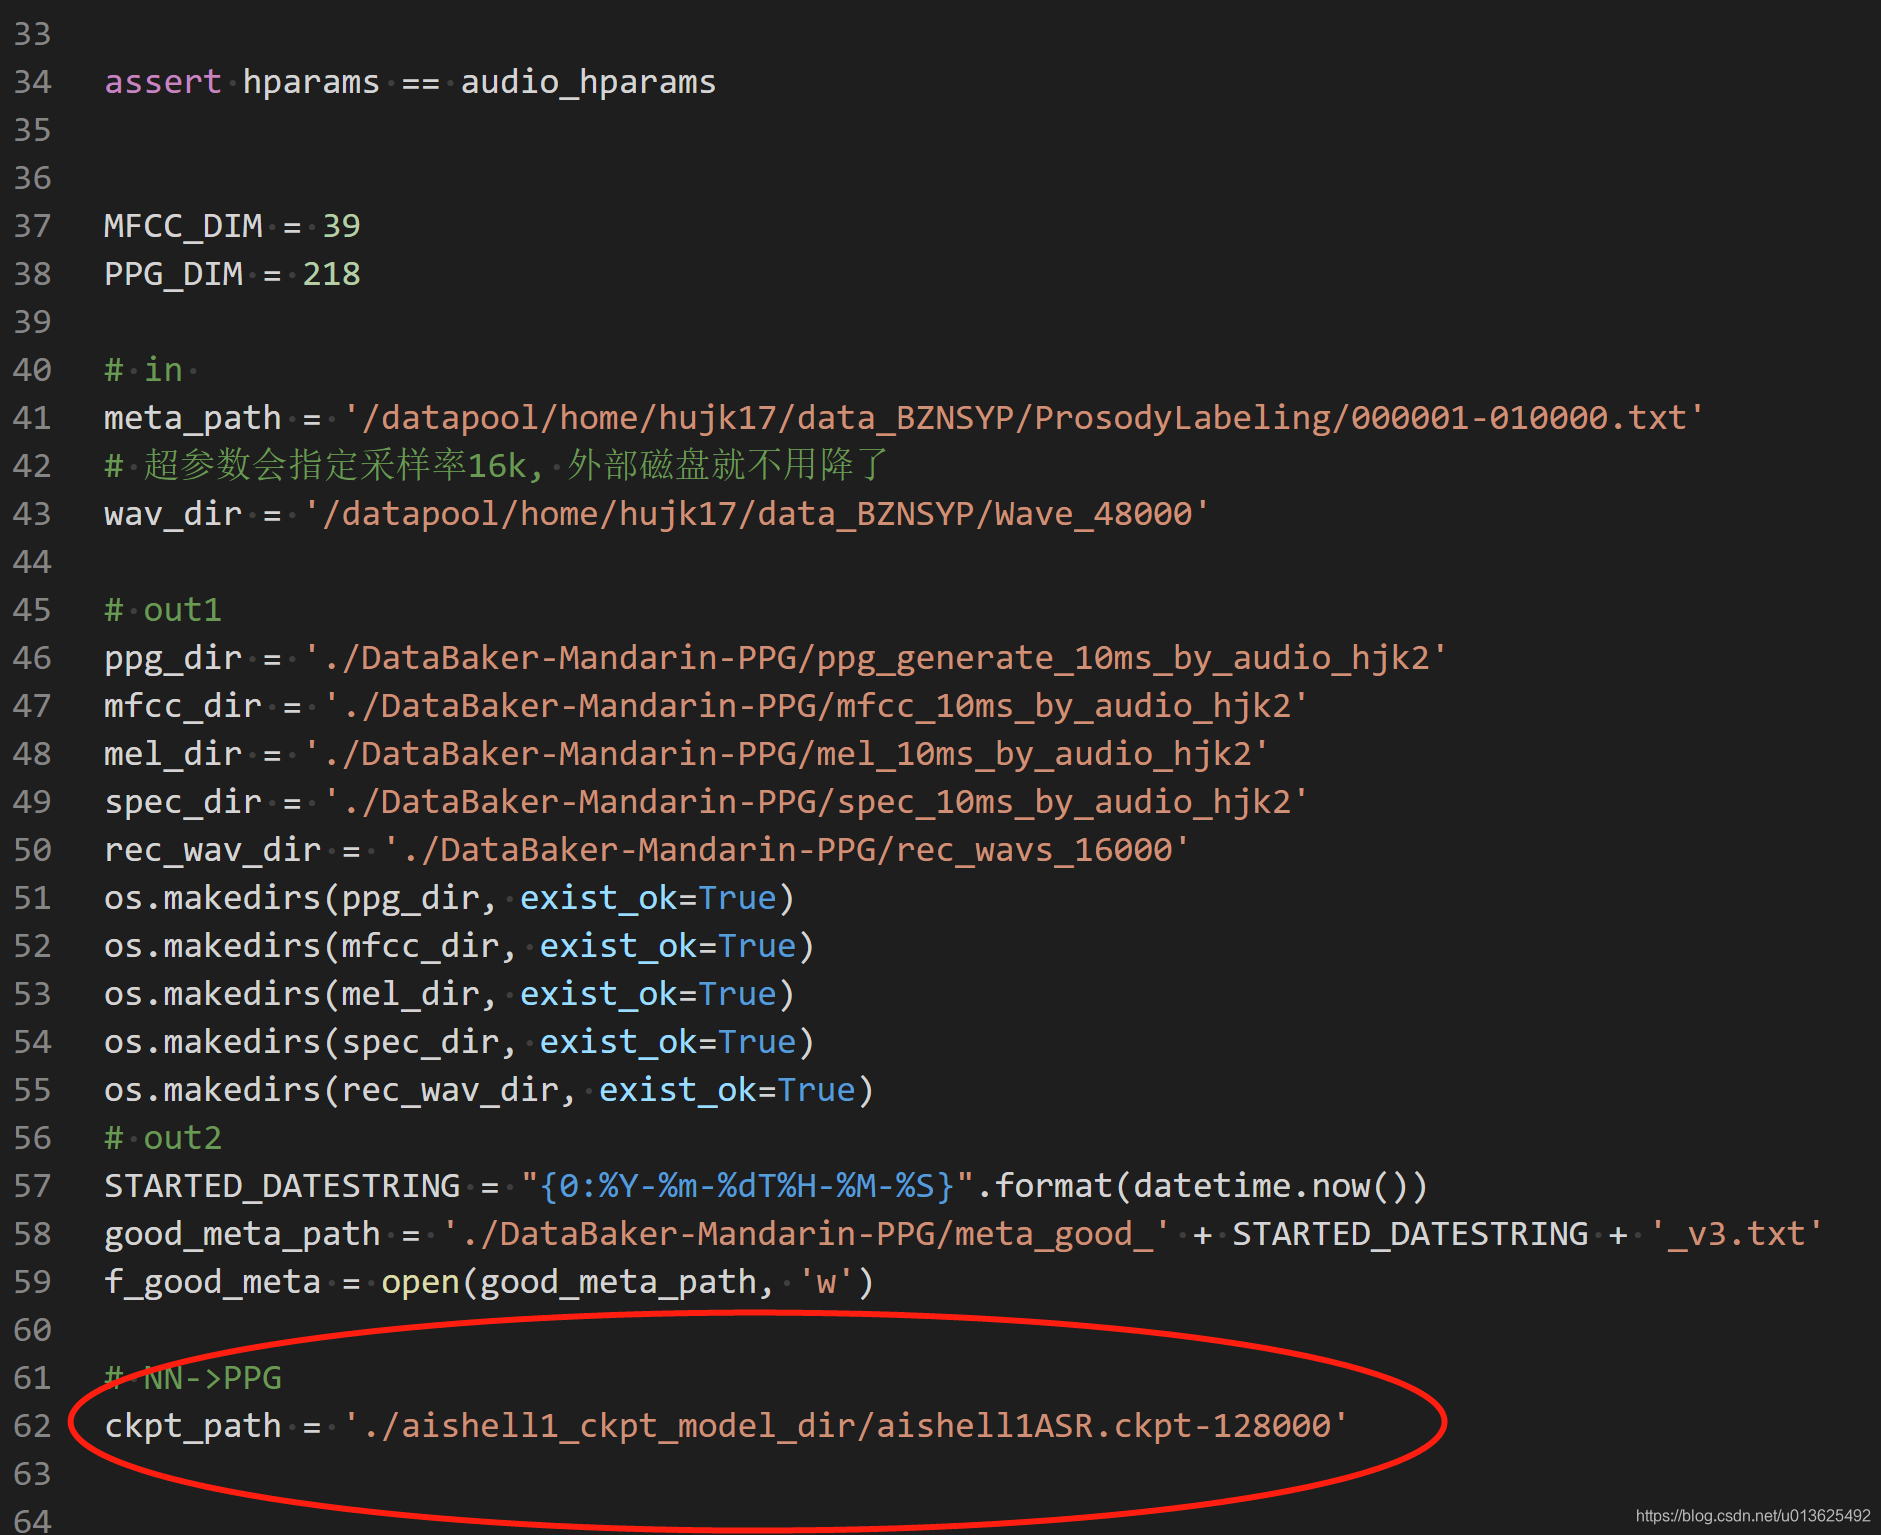Click the value 39 on MFCC_DIM line
The width and height of the screenshot is (1881, 1535).
click(x=341, y=226)
